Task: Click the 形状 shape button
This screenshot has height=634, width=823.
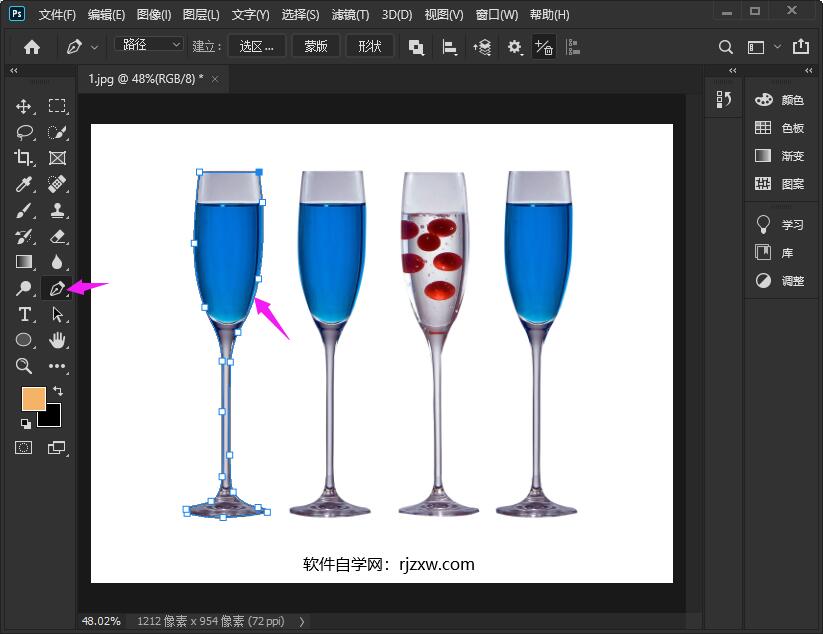Action: (x=370, y=47)
